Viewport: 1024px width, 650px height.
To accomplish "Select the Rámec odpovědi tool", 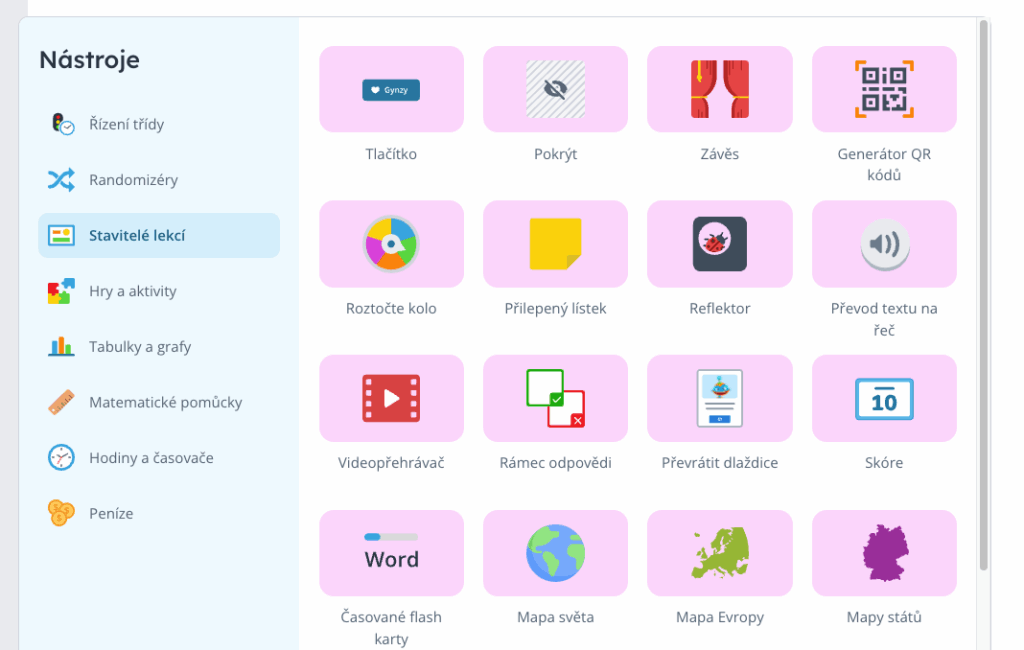I will point(555,398).
